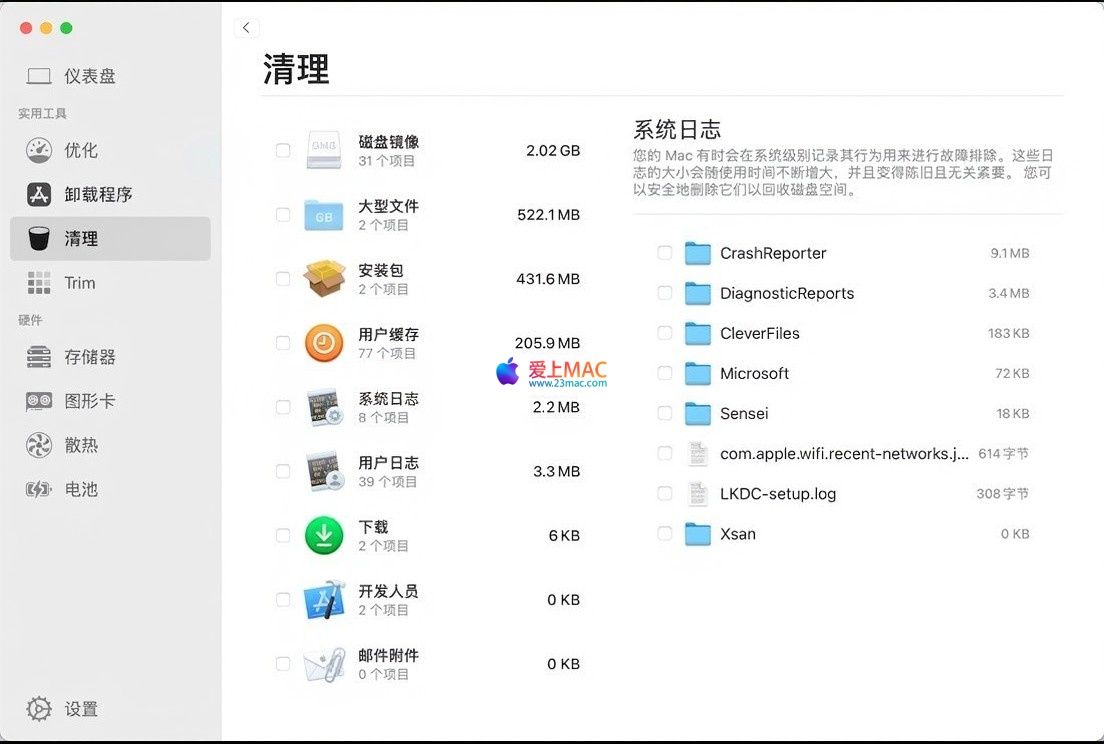Toggle the LKDC-setup.log file checkbox

(665, 493)
